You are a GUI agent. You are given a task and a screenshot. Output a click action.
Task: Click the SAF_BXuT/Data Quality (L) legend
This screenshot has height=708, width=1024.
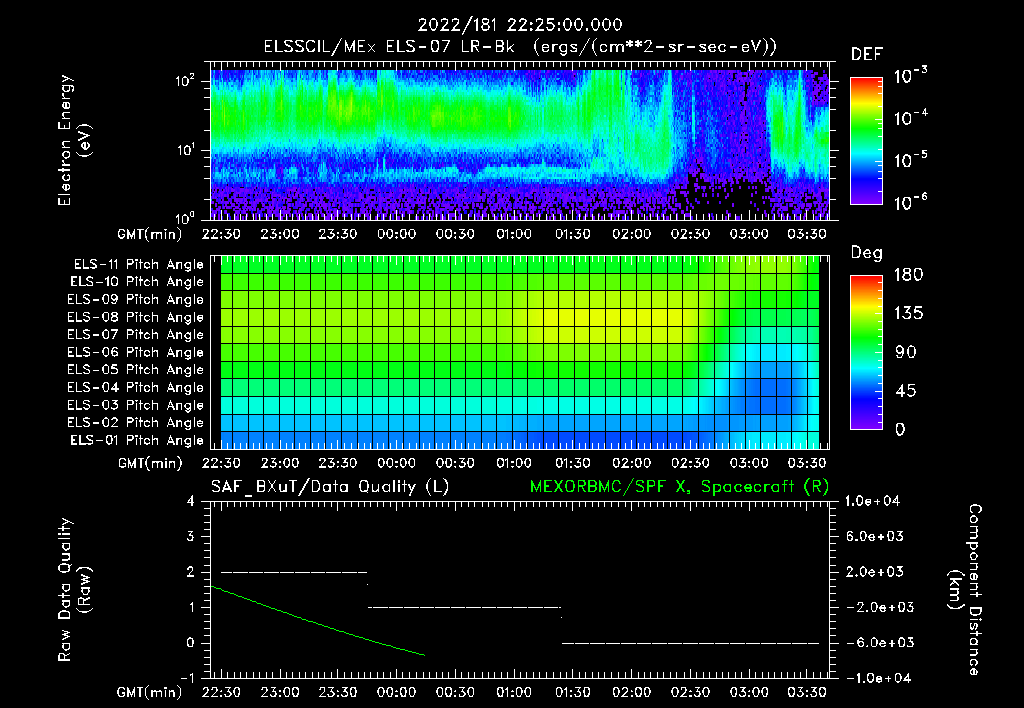330,487
